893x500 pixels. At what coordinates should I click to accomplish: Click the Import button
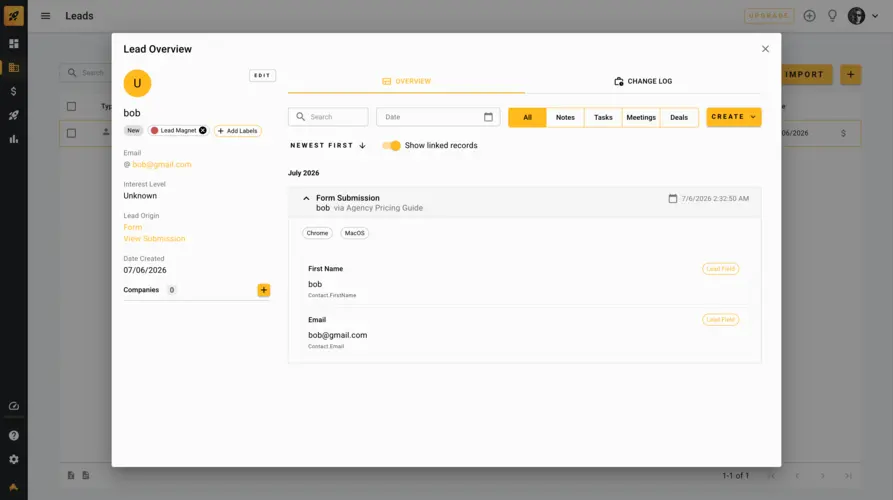tap(804, 75)
